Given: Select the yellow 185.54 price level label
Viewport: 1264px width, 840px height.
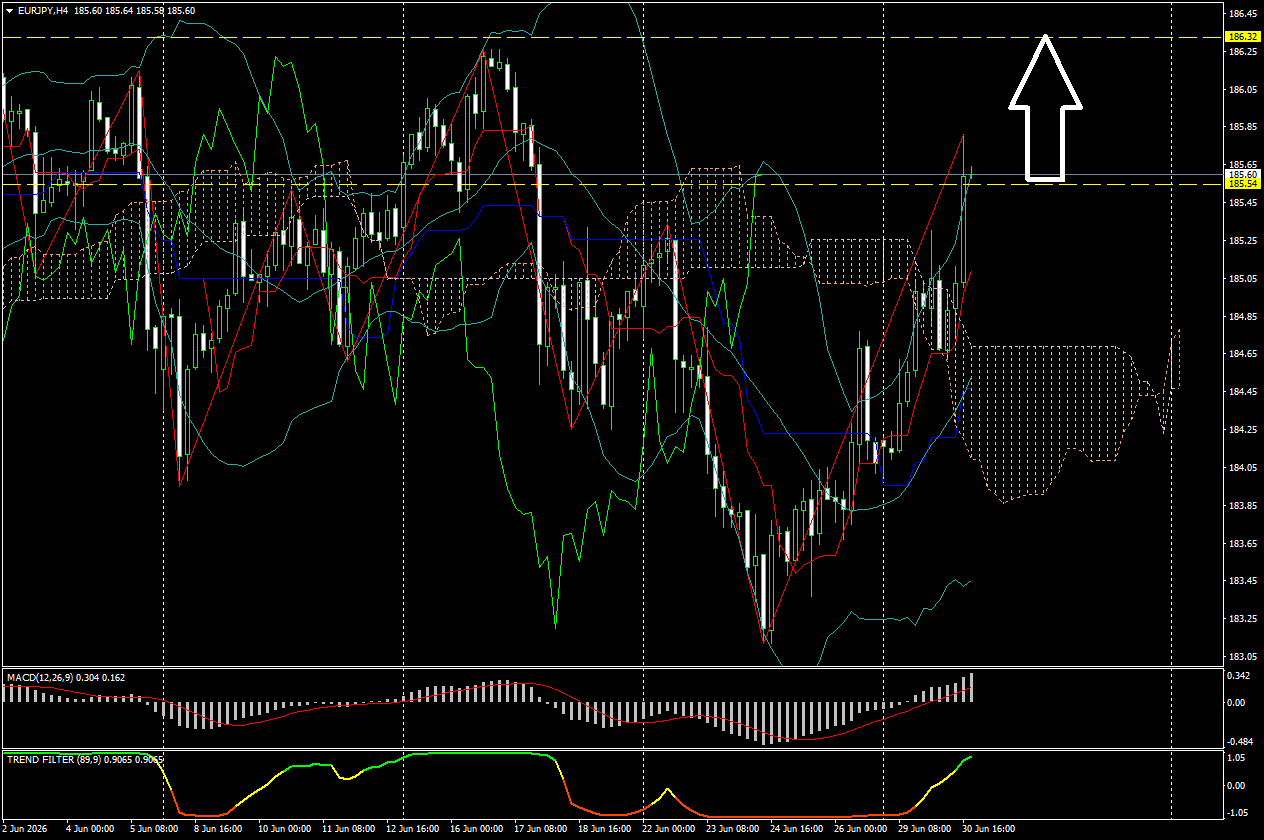Looking at the screenshot, I should [x=1242, y=184].
